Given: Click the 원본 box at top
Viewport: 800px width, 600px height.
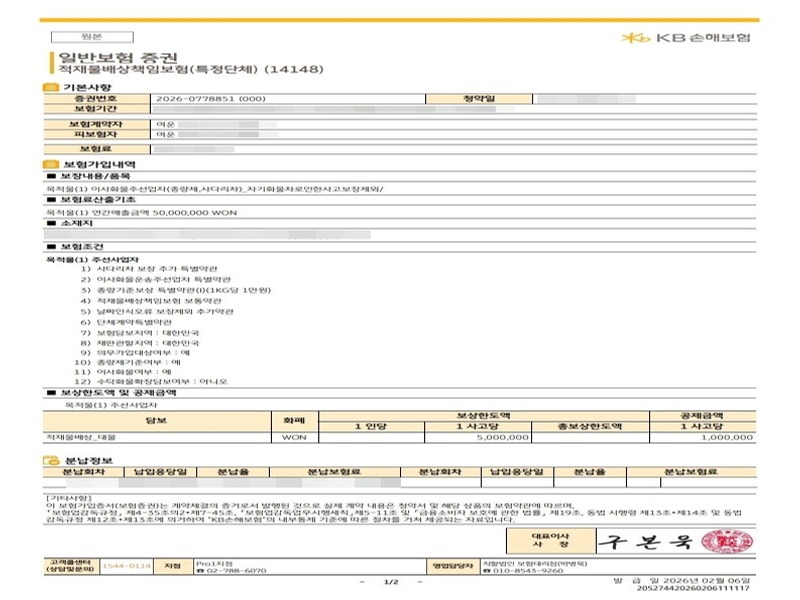Looking at the screenshot, I should click(x=92, y=37).
